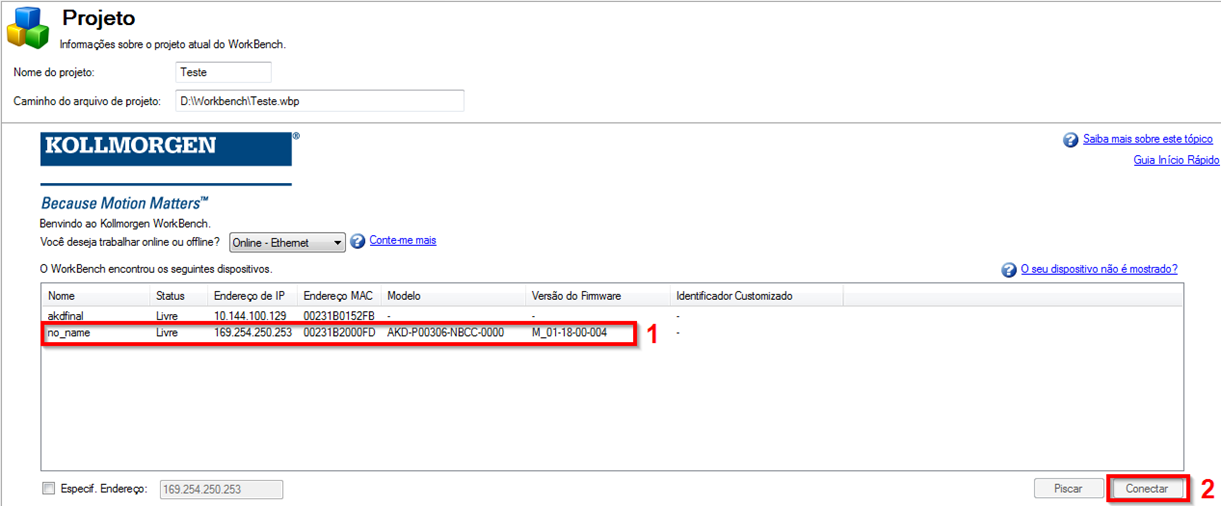Click the Caminho do arquivo de projeto field
The height and width of the screenshot is (506, 1221).
click(319, 101)
